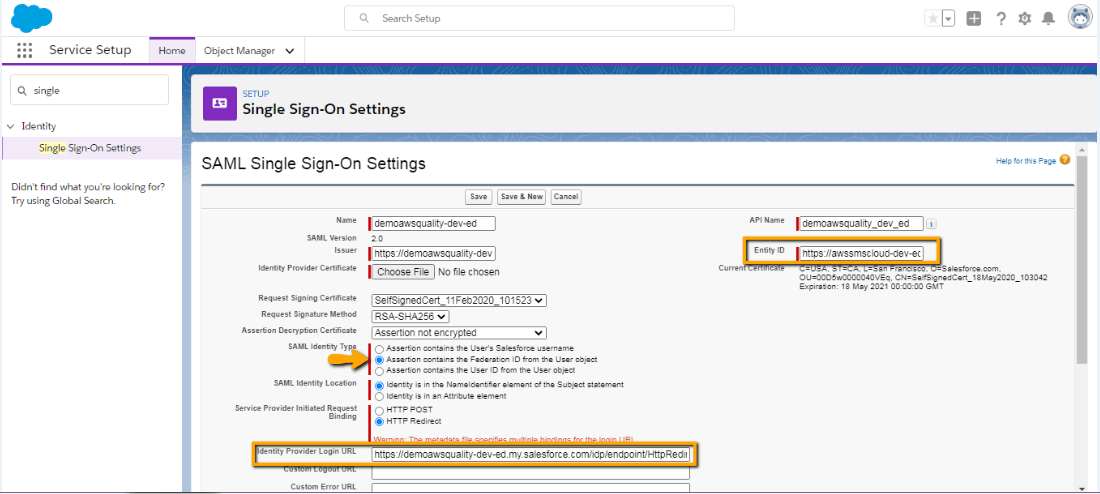The height and width of the screenshot is (494, 1100).
Task: Select Identity is in the NameIdentifier element
Action: pyautogui.click(x=380, y=385)
